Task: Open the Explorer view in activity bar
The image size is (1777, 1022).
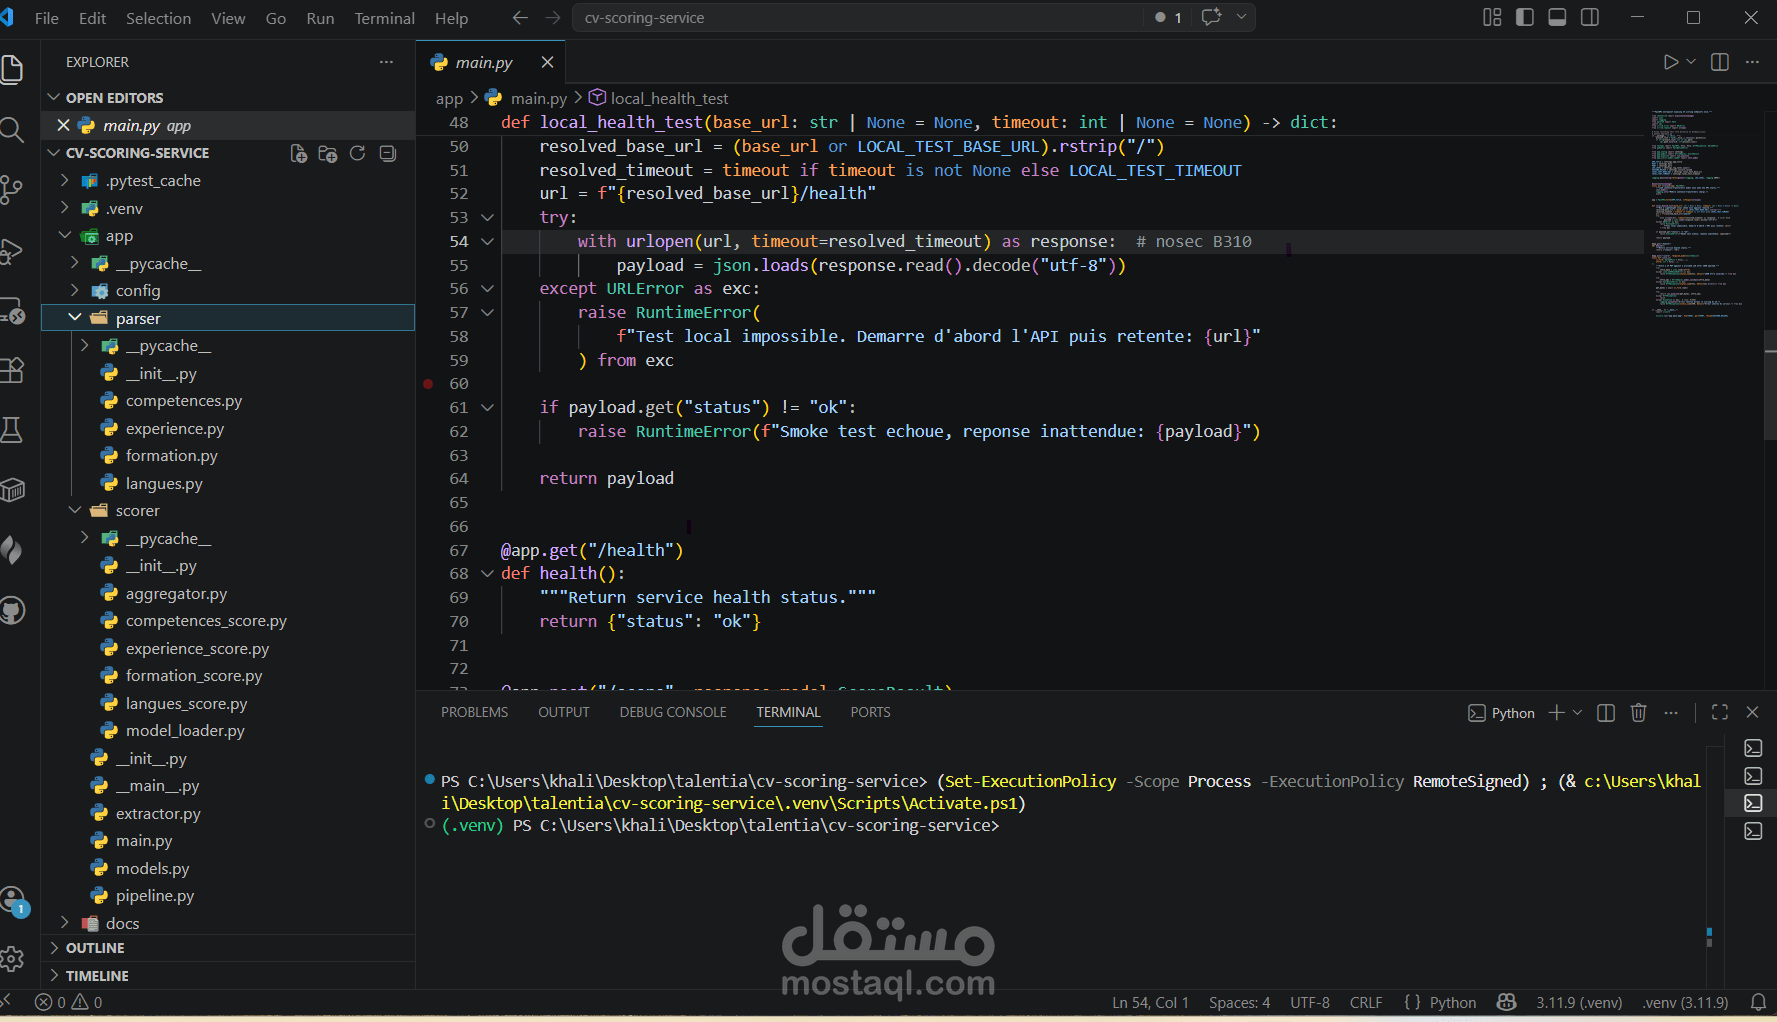Action: point(12,69)
